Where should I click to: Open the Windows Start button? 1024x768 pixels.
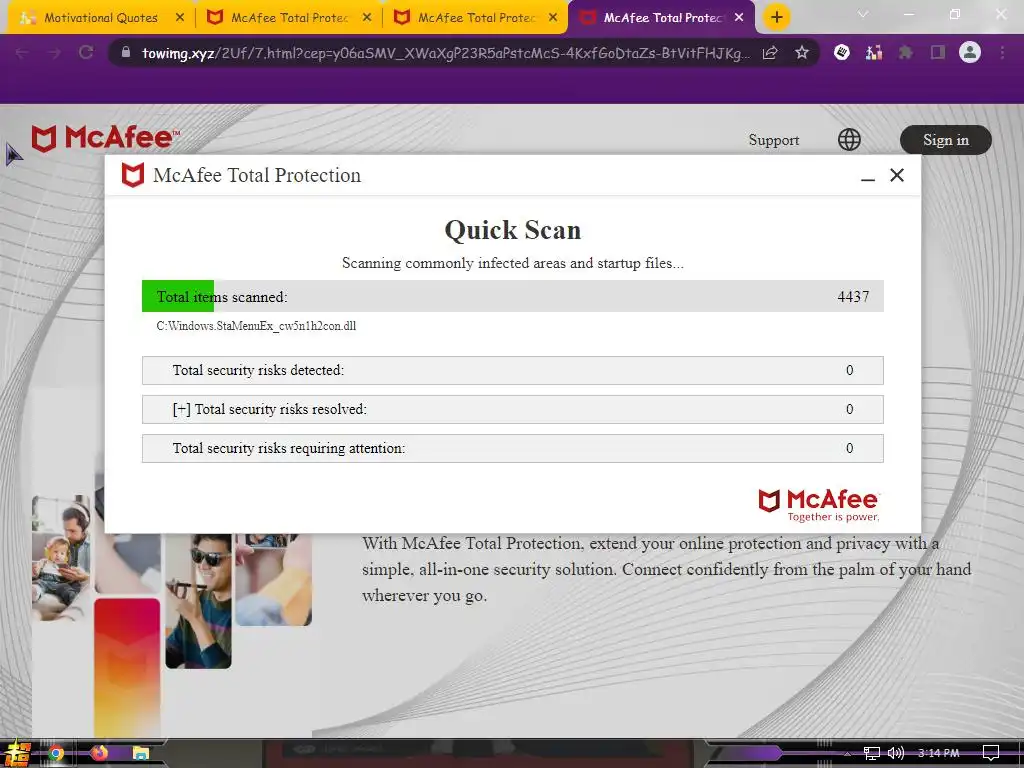coord(17,754)
